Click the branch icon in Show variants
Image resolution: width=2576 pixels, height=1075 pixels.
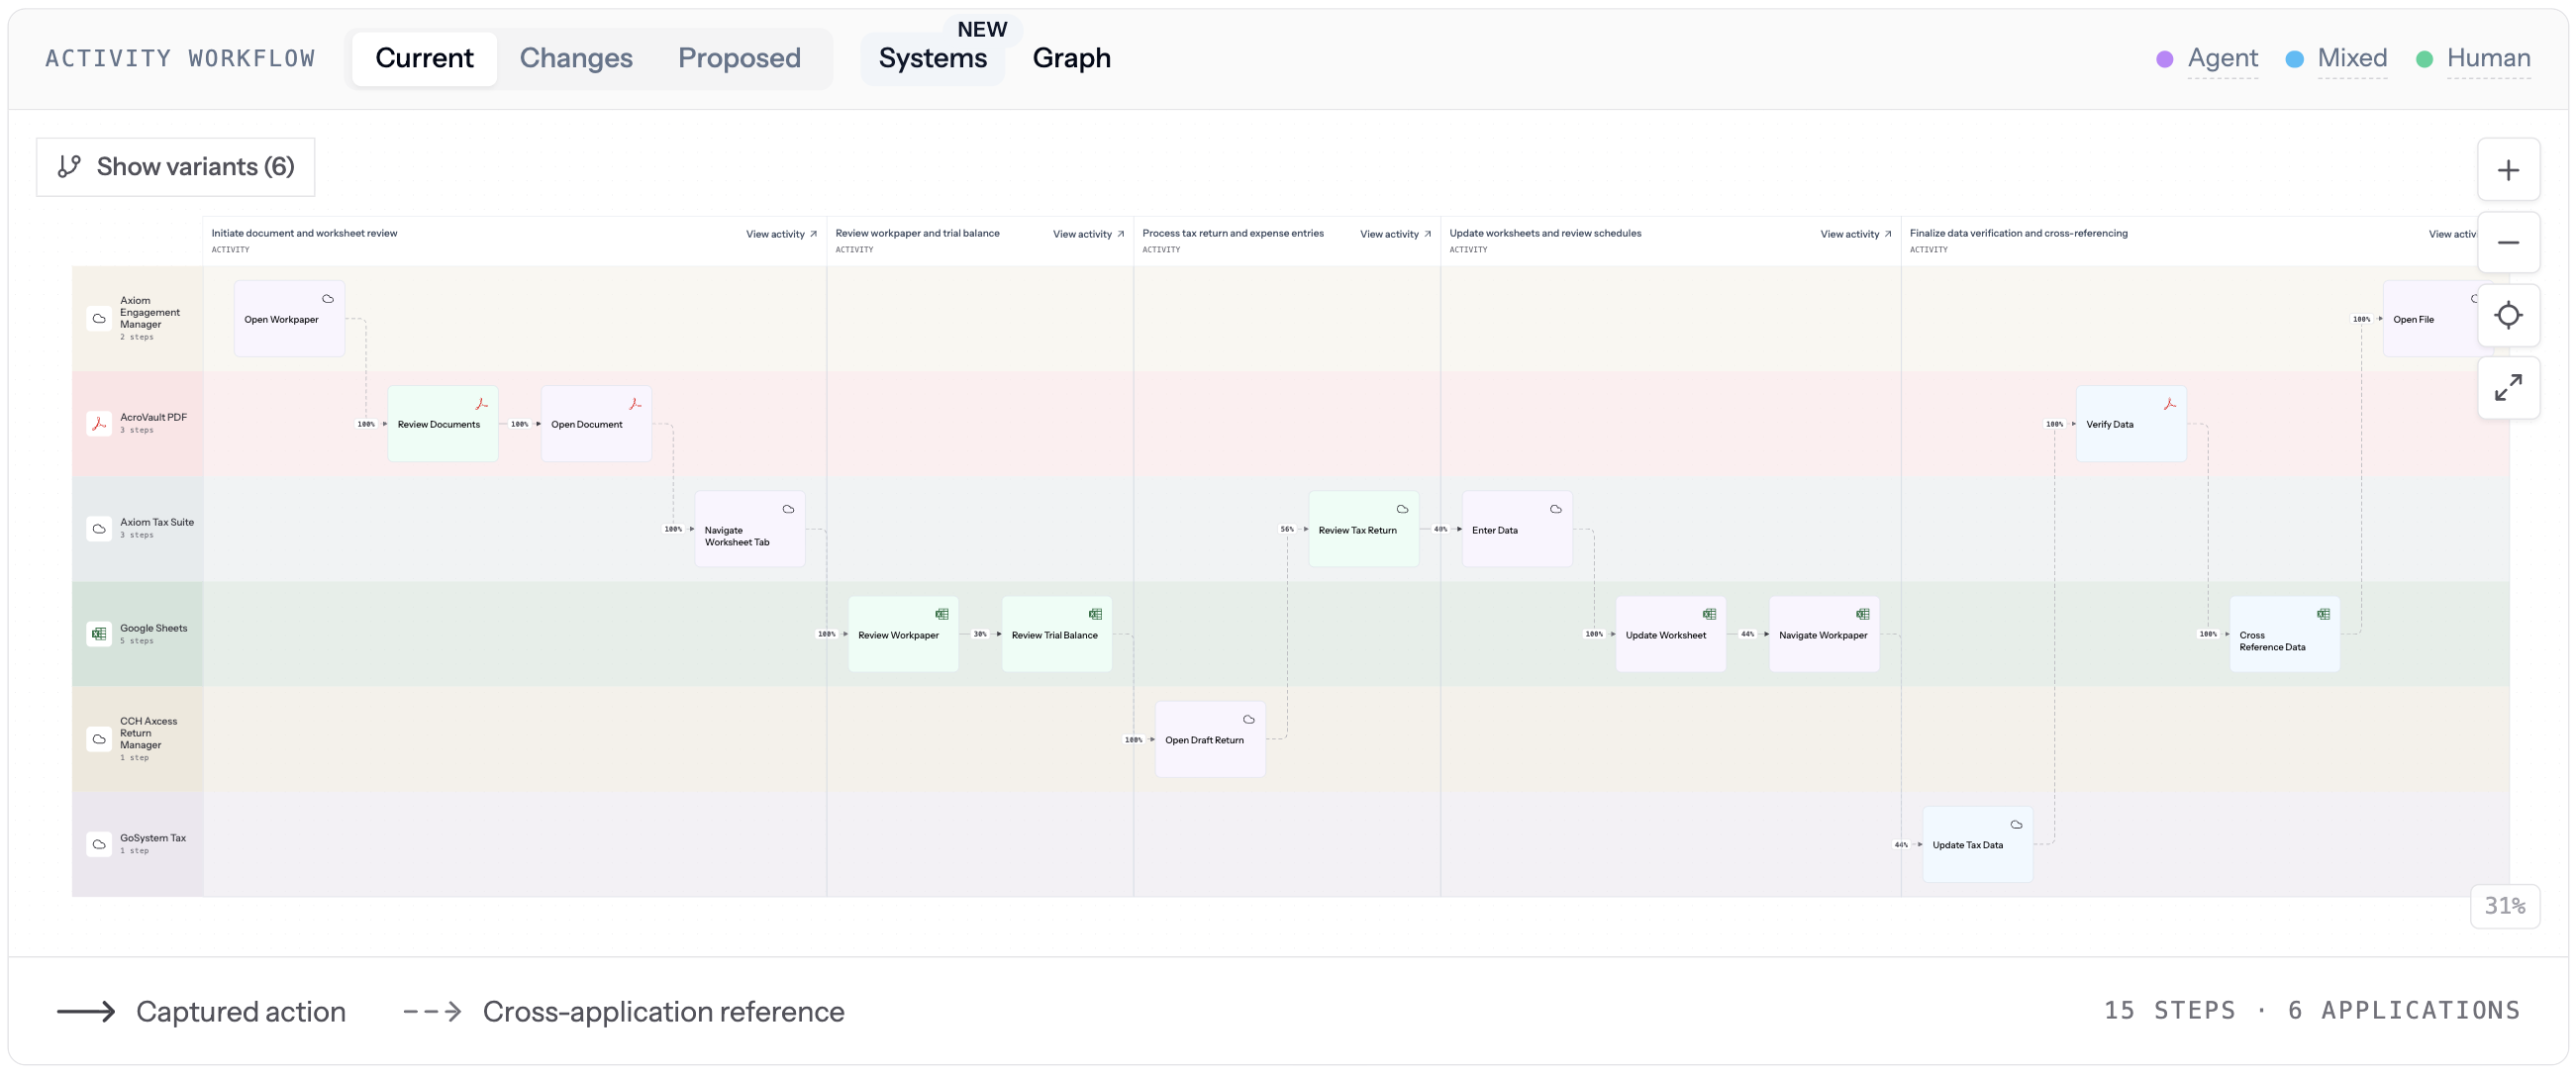pos(69,166)
